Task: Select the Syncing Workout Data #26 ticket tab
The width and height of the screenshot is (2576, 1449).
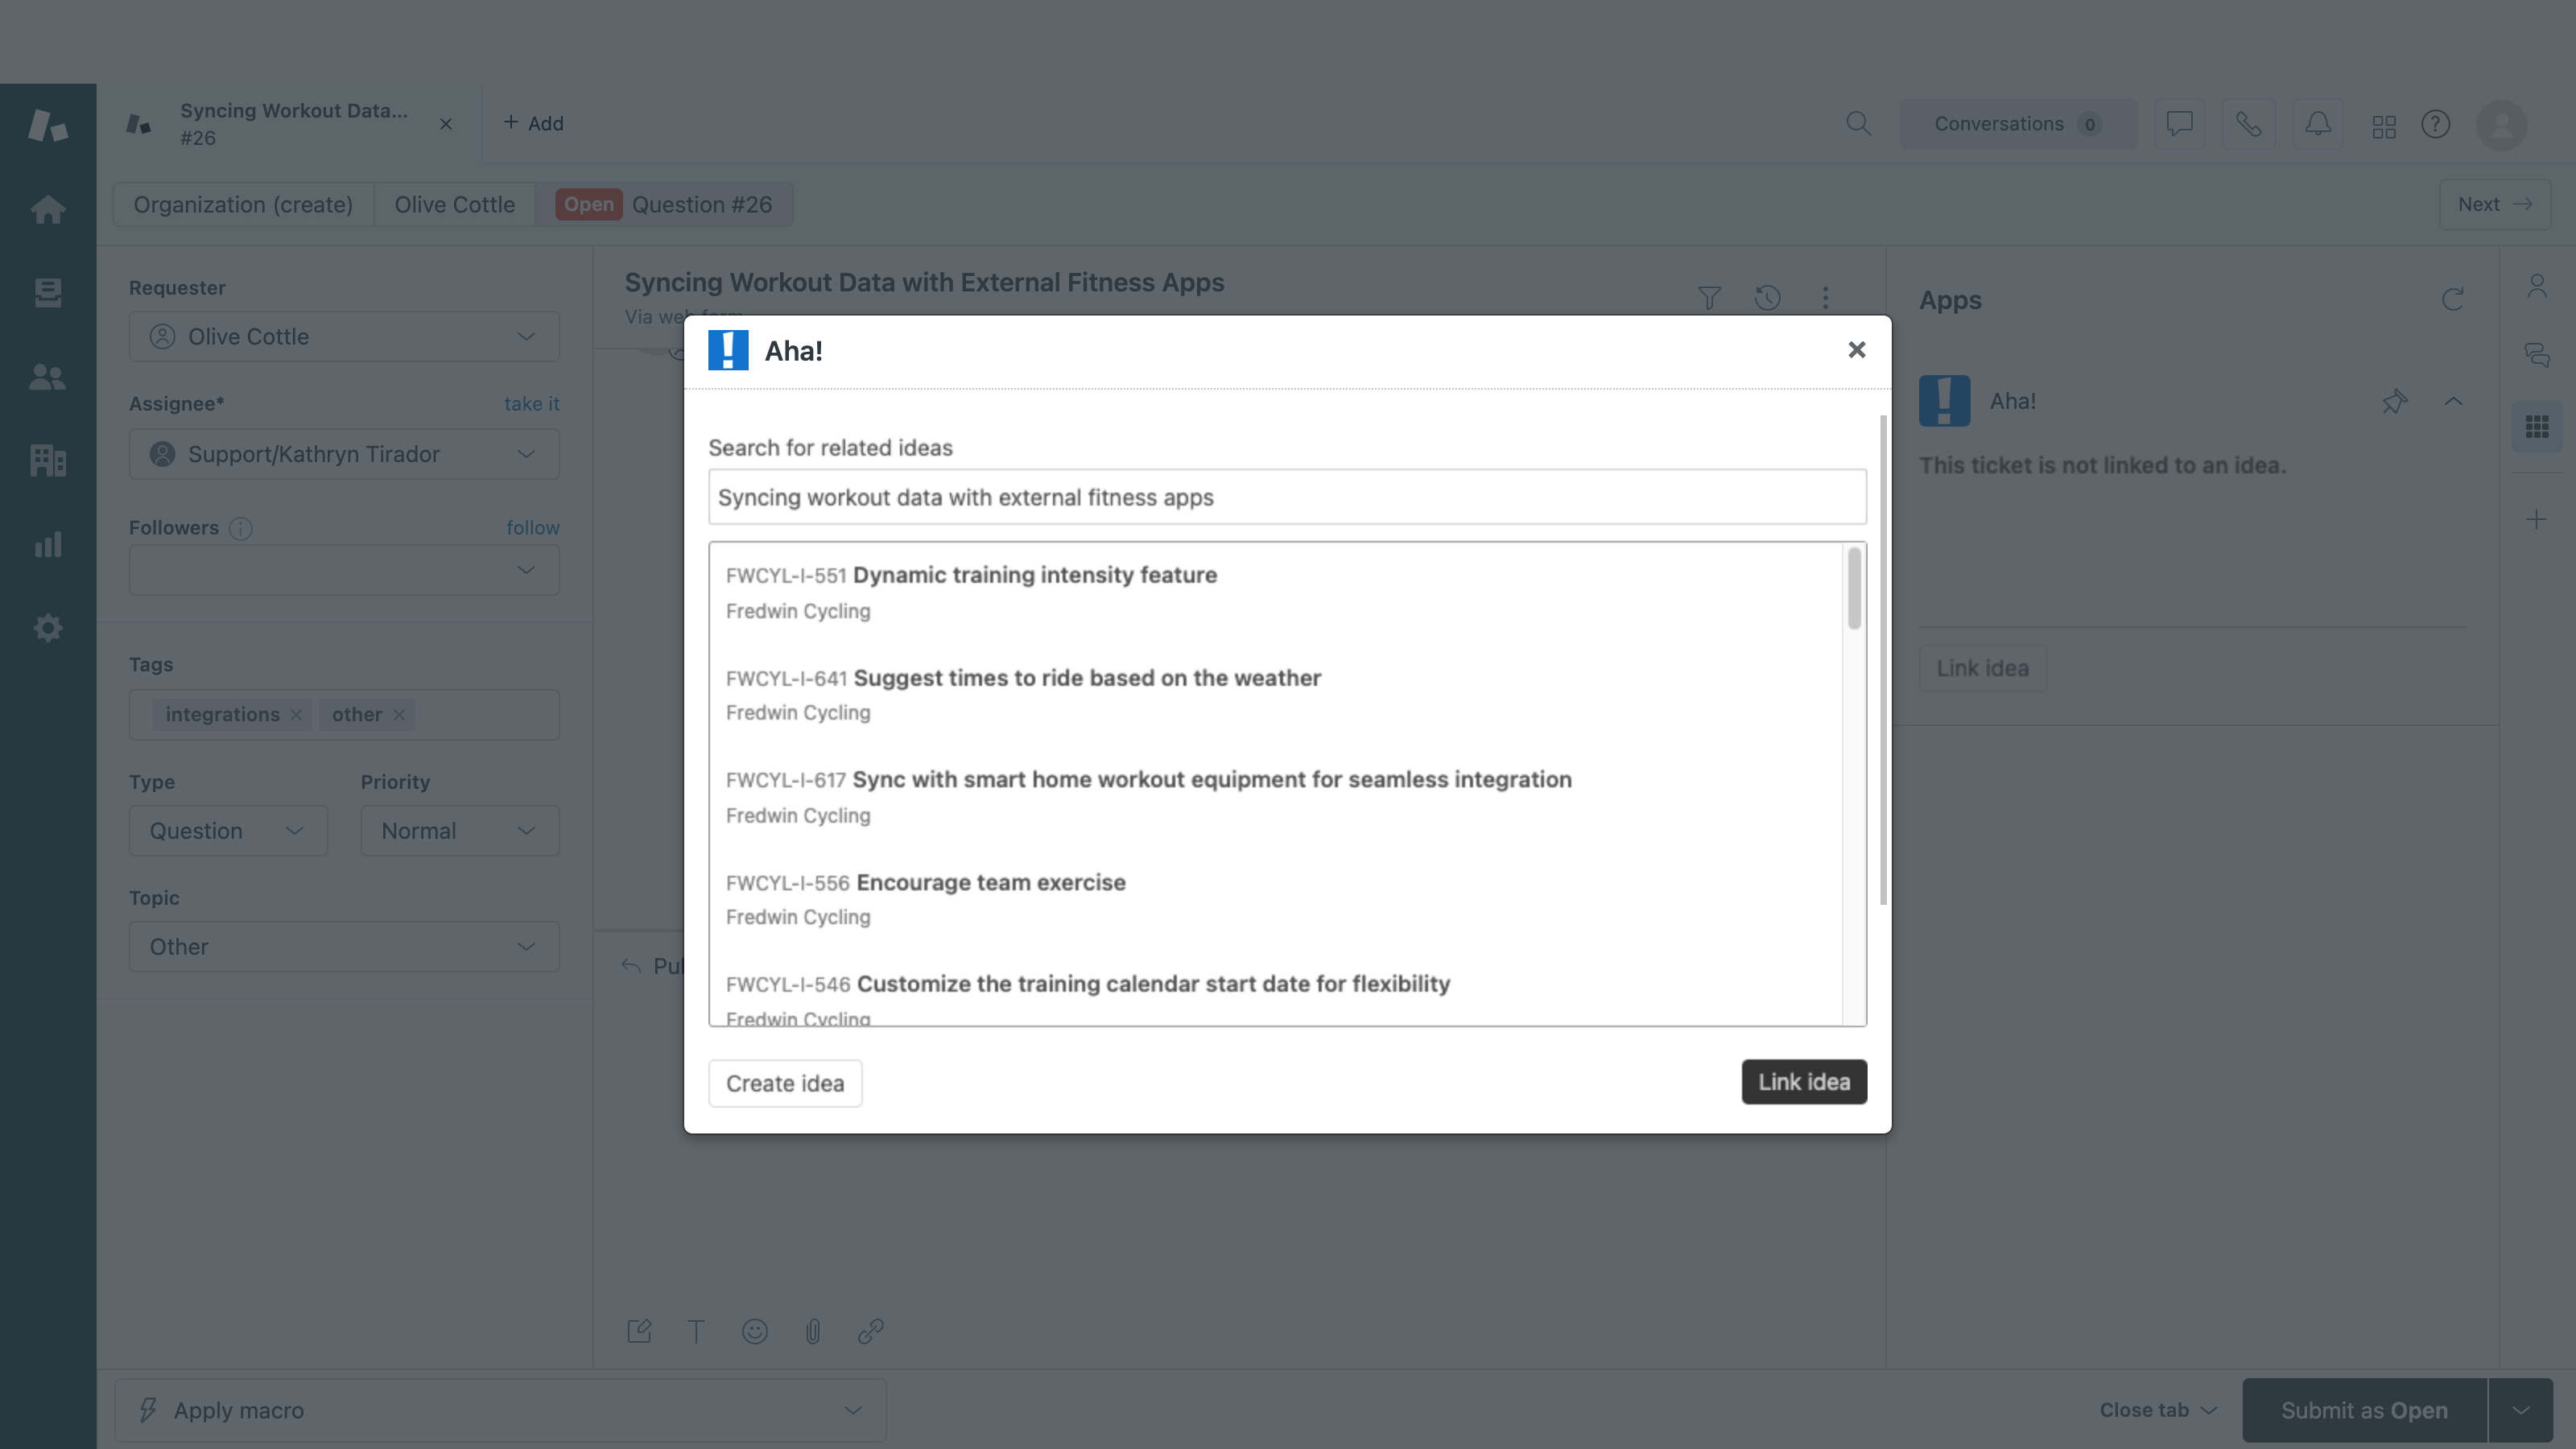Action: [293, 123]
